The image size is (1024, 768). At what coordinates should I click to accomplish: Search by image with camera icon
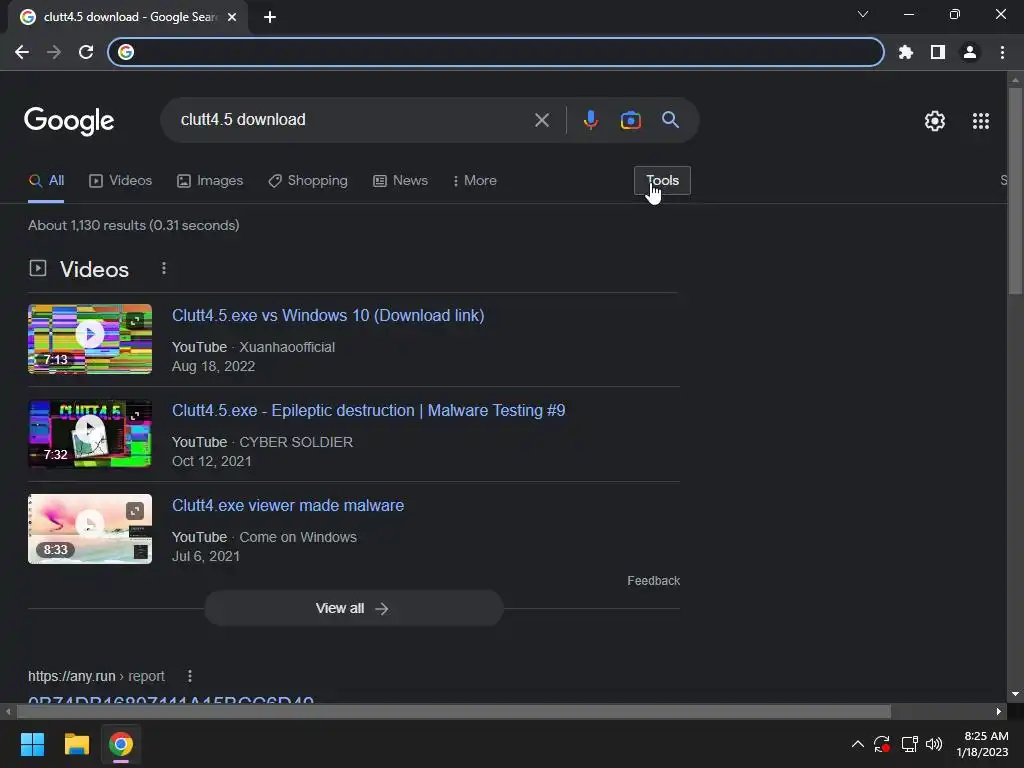[x=630, y=120]
